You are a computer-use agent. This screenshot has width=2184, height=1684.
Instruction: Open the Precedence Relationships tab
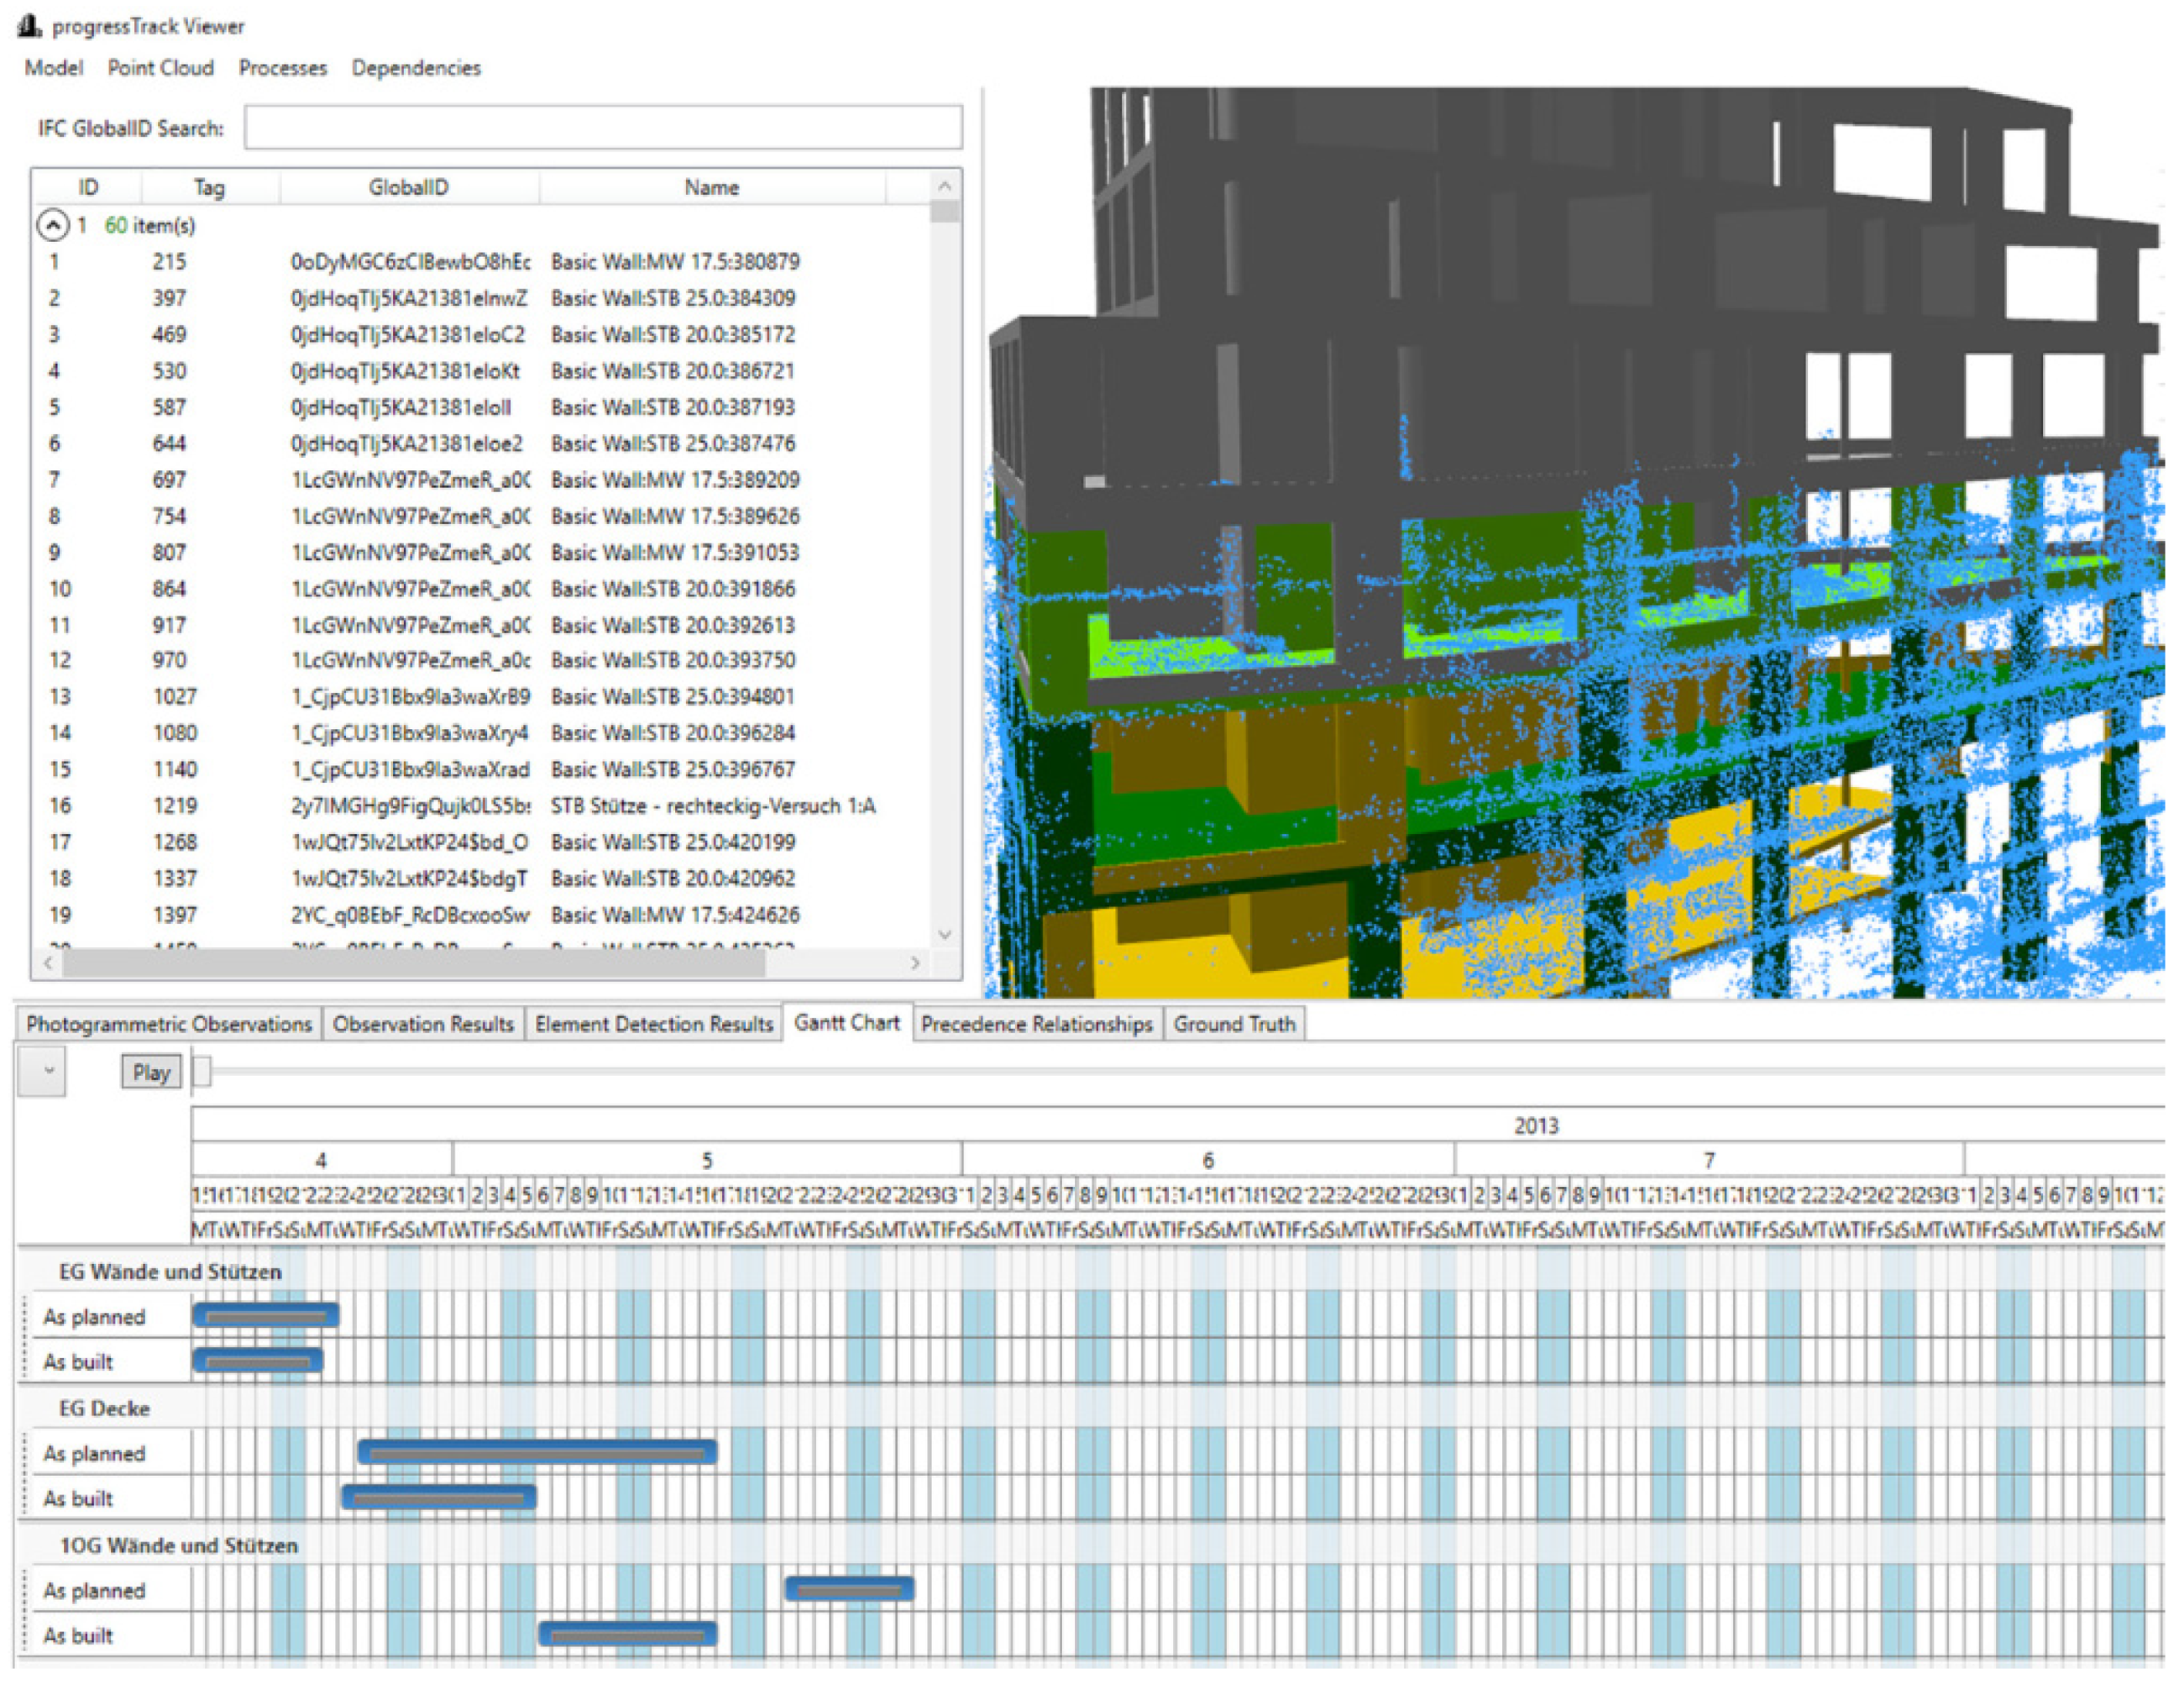tap(1036, 1024)
